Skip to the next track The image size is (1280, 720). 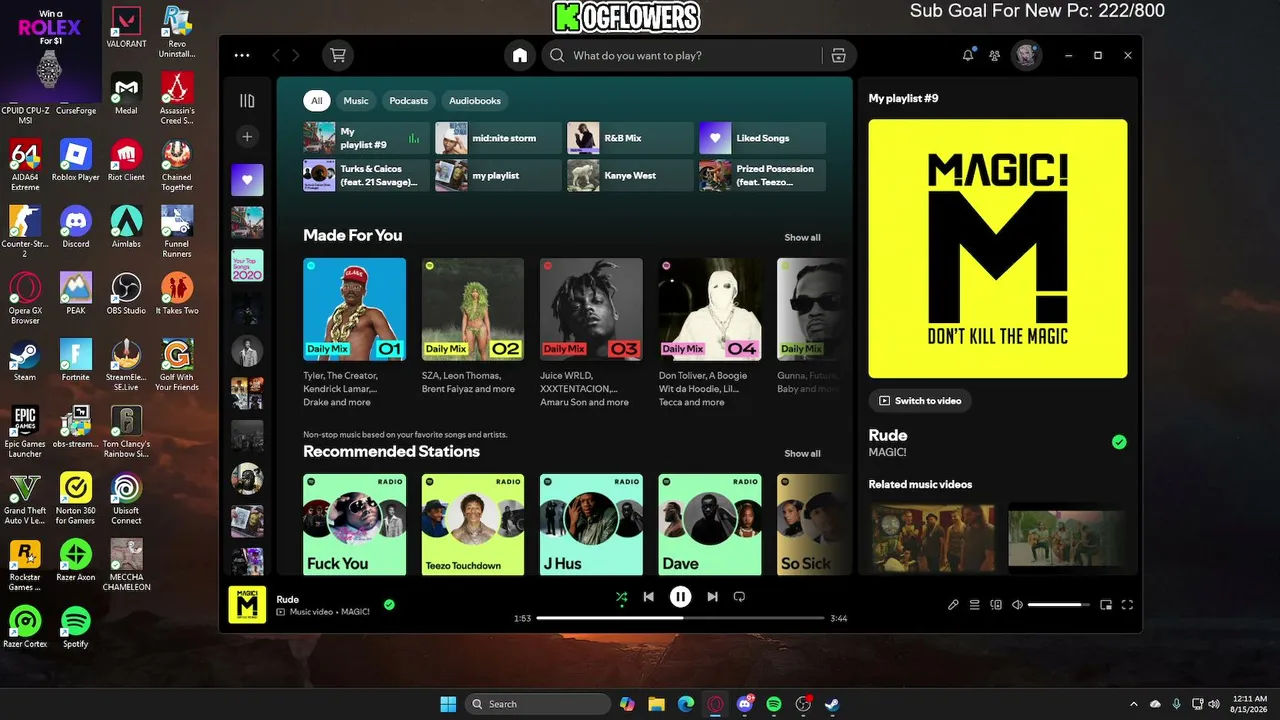(x=712, y=597)
